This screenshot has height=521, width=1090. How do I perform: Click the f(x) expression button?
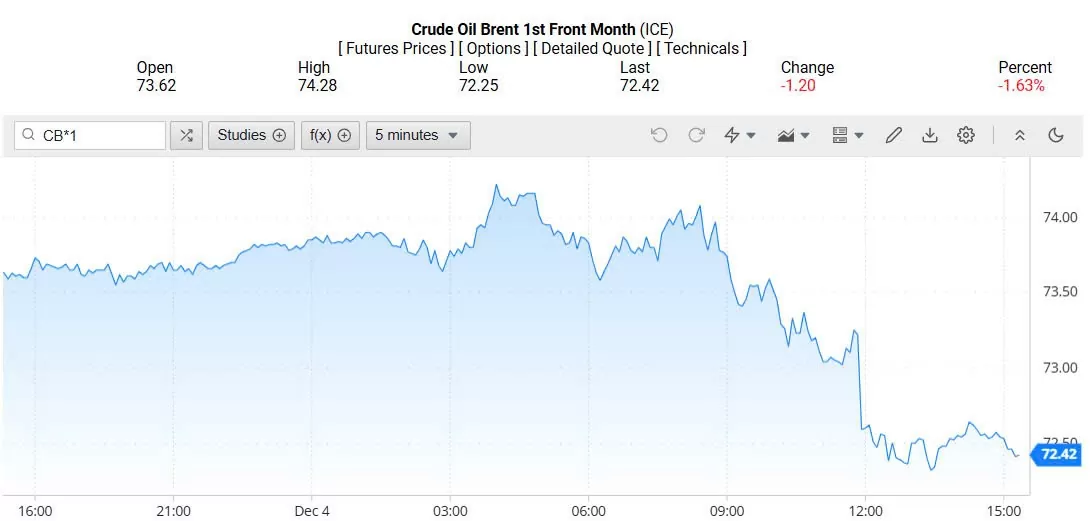pos(329,135)
